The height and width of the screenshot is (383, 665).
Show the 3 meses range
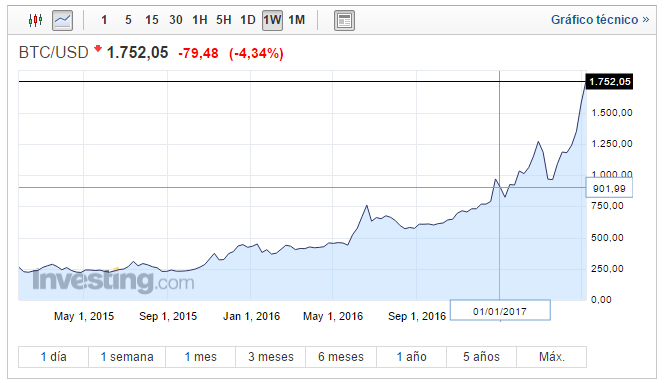[271, 357]
